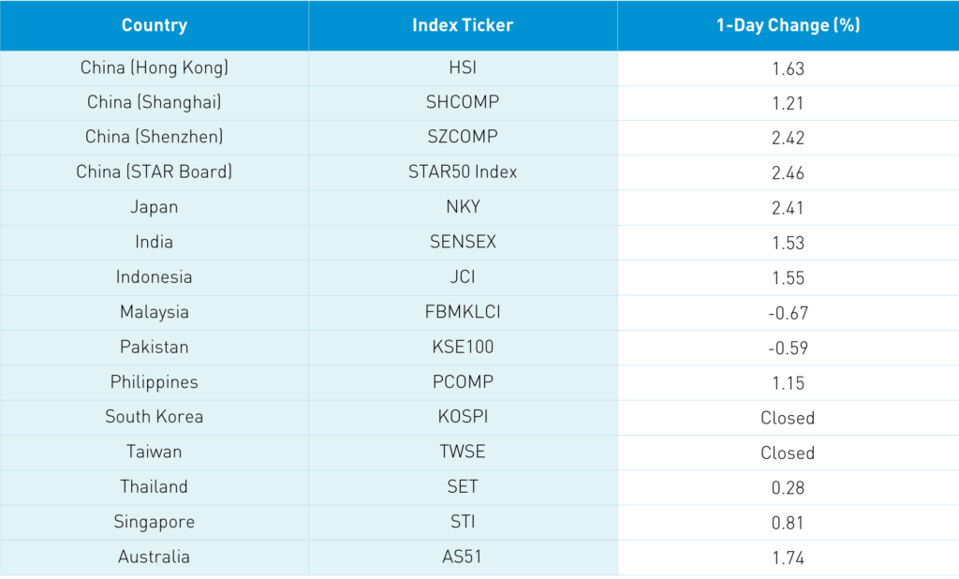Image resolution: width=959 pixels, height=579 pixels.
Task: Select the Philippines country cell
Action: 154,382
